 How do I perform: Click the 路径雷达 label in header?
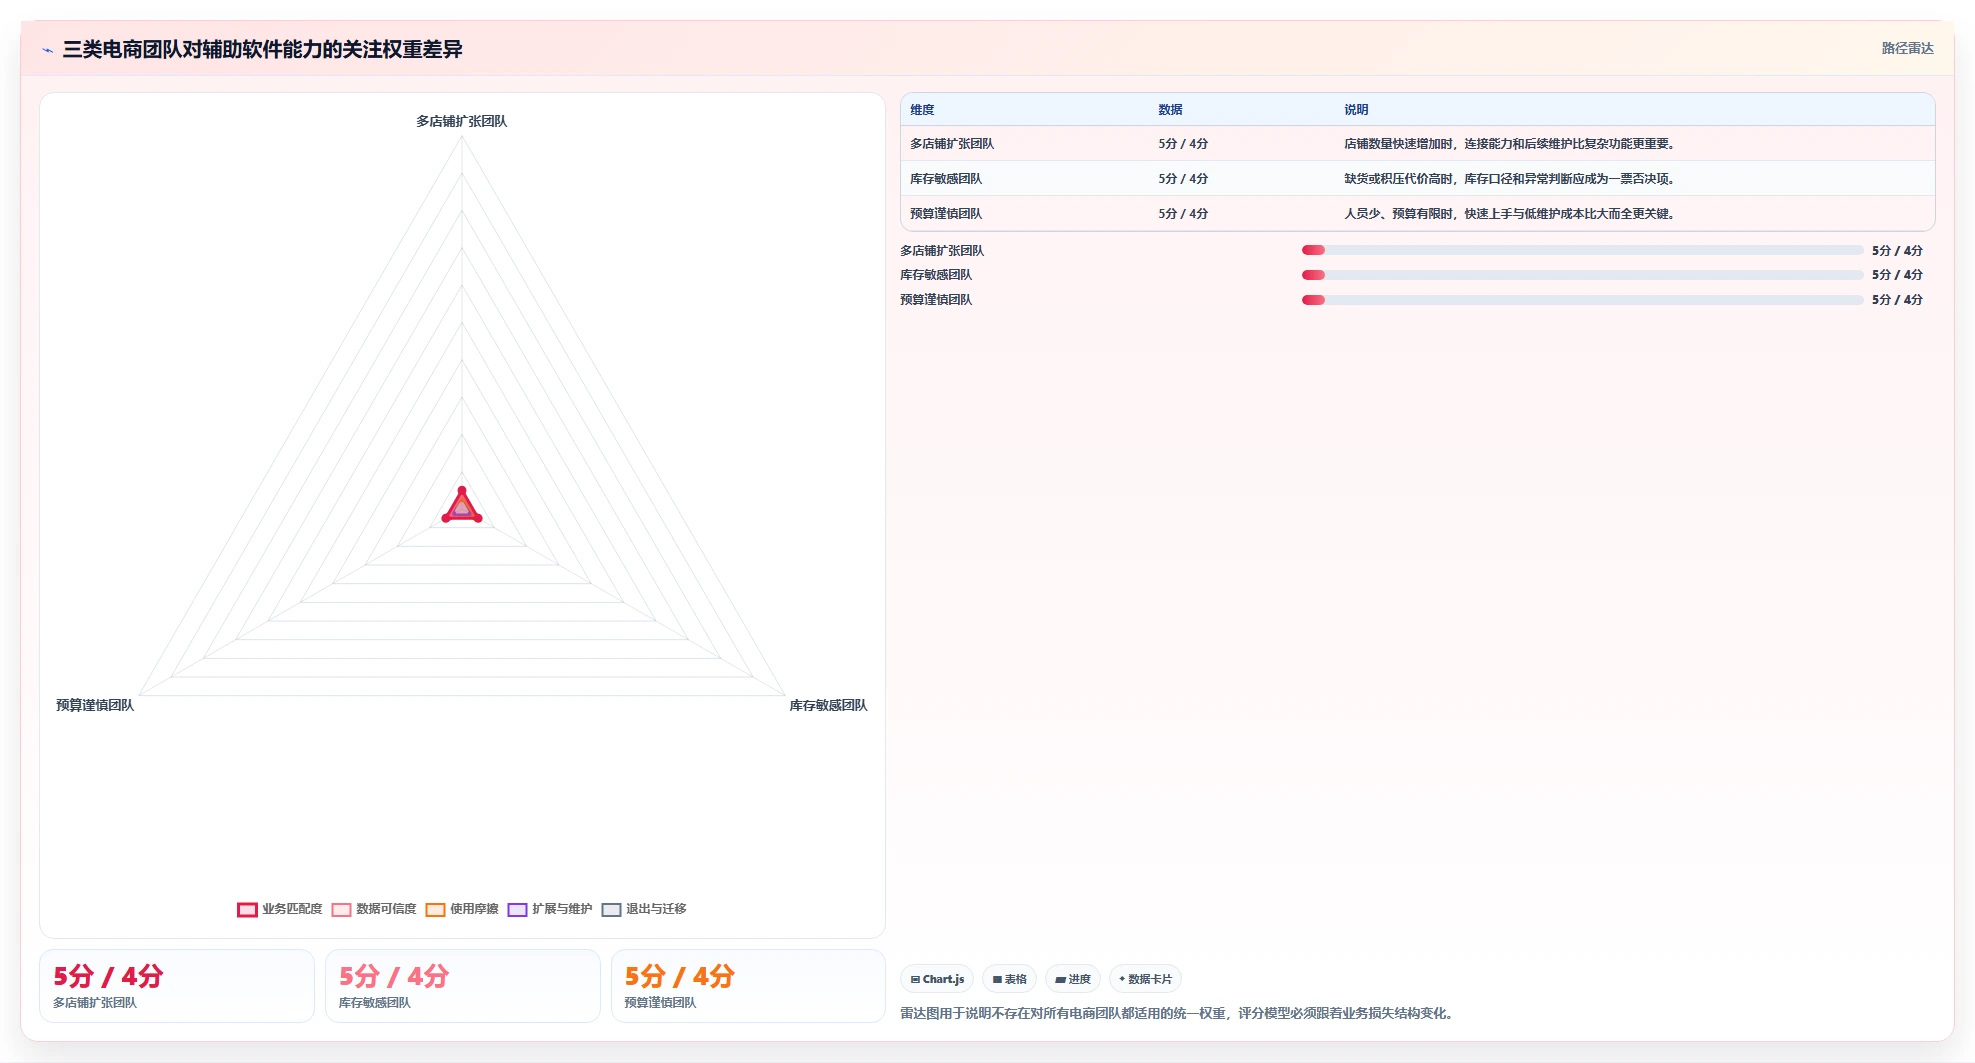(1907, 48)
